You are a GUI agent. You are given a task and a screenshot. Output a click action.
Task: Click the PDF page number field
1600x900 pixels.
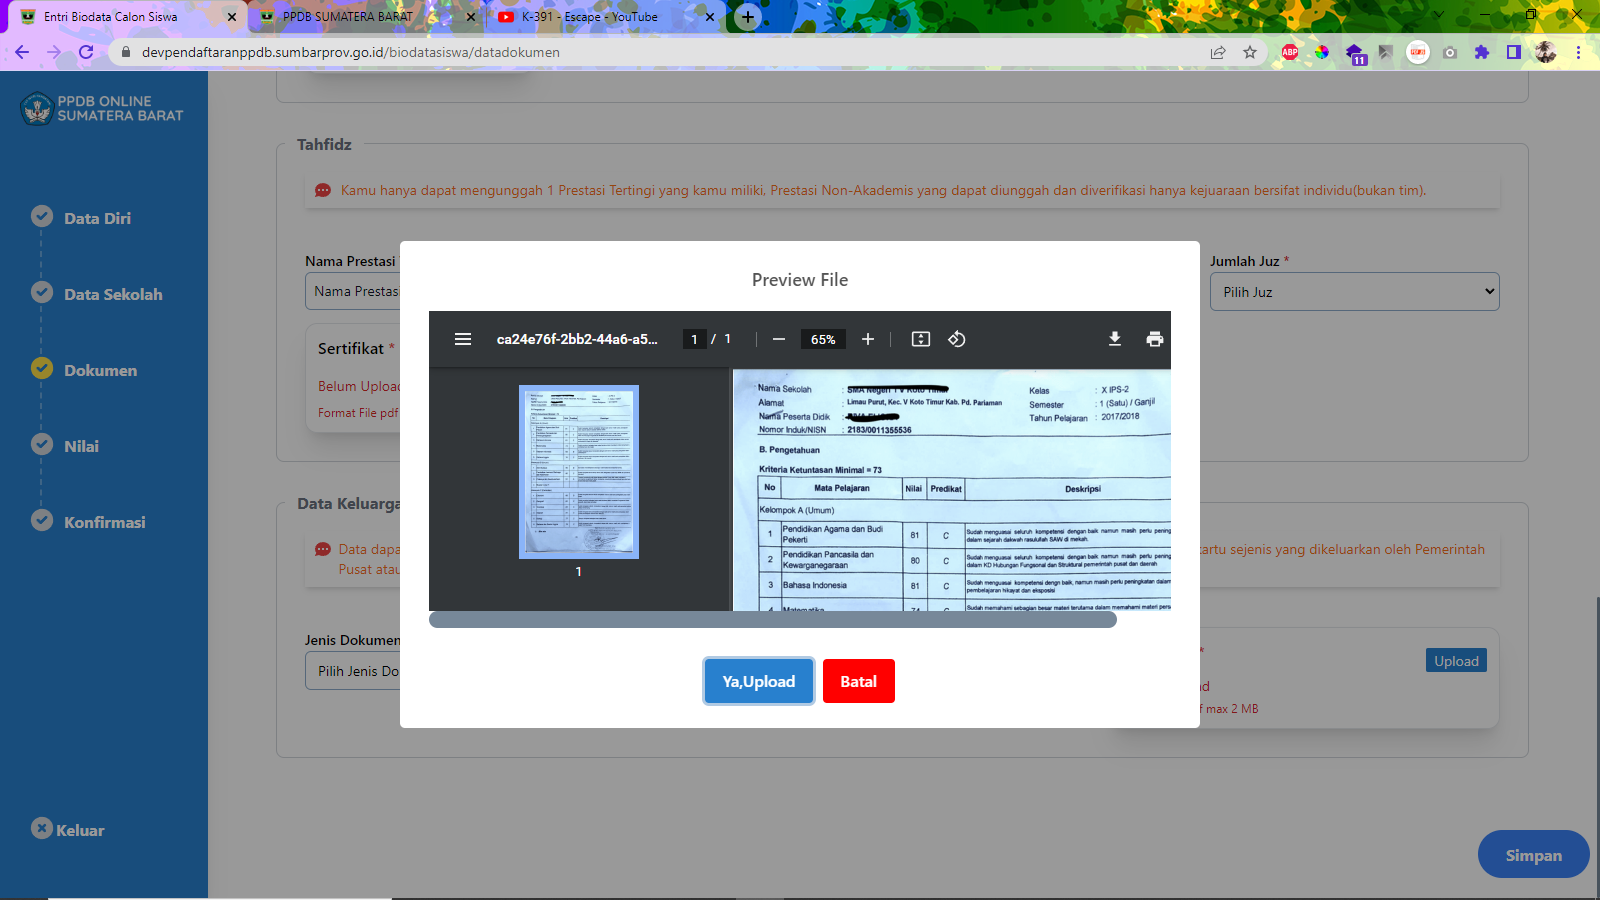pyautogui.click(x=694, y=339)
